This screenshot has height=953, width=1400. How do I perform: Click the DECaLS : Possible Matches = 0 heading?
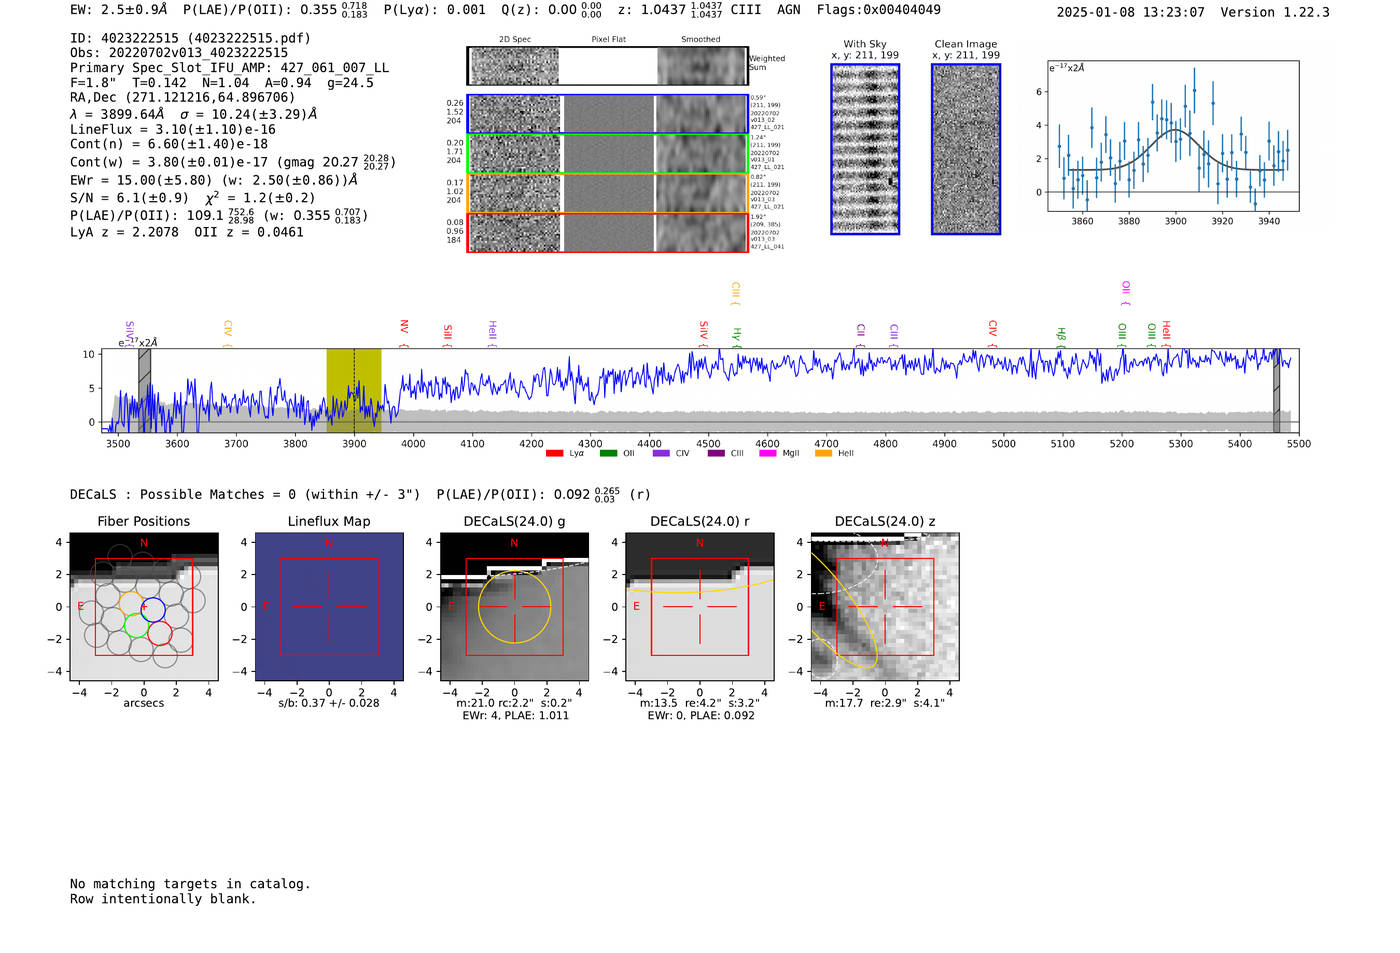tap(245, 495)
